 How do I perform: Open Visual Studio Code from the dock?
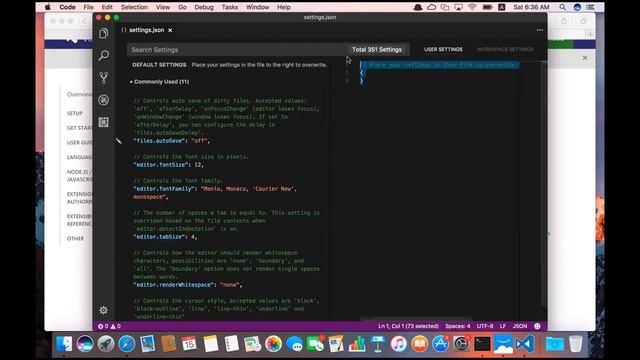[x=524, y=344]
